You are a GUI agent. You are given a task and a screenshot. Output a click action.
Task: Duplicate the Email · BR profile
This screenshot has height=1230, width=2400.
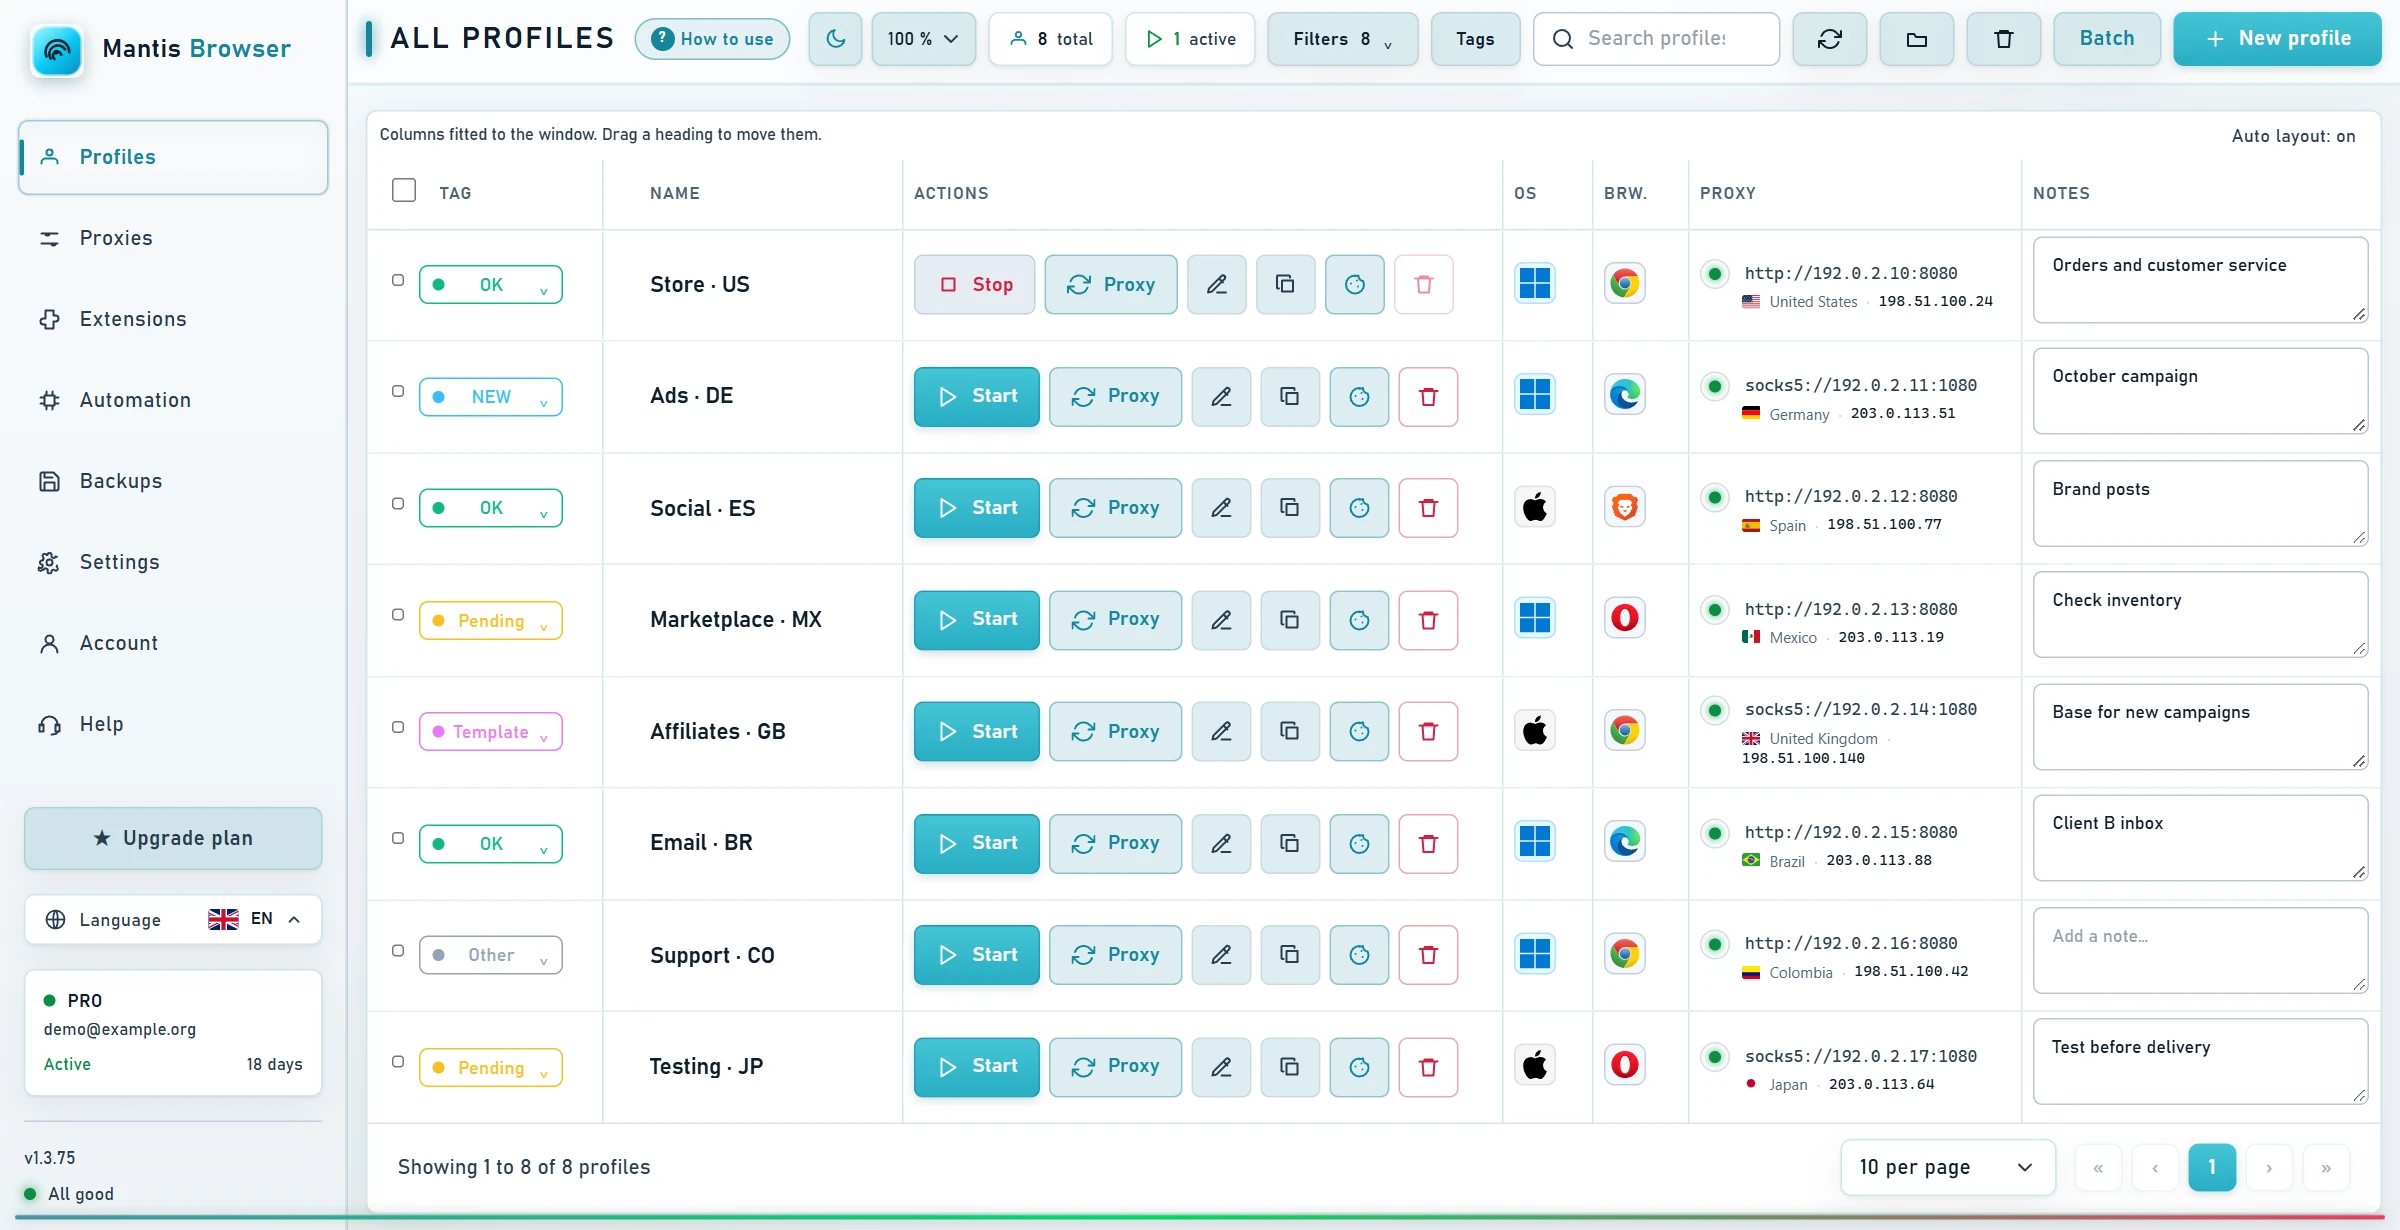(x=1290, y=844)
